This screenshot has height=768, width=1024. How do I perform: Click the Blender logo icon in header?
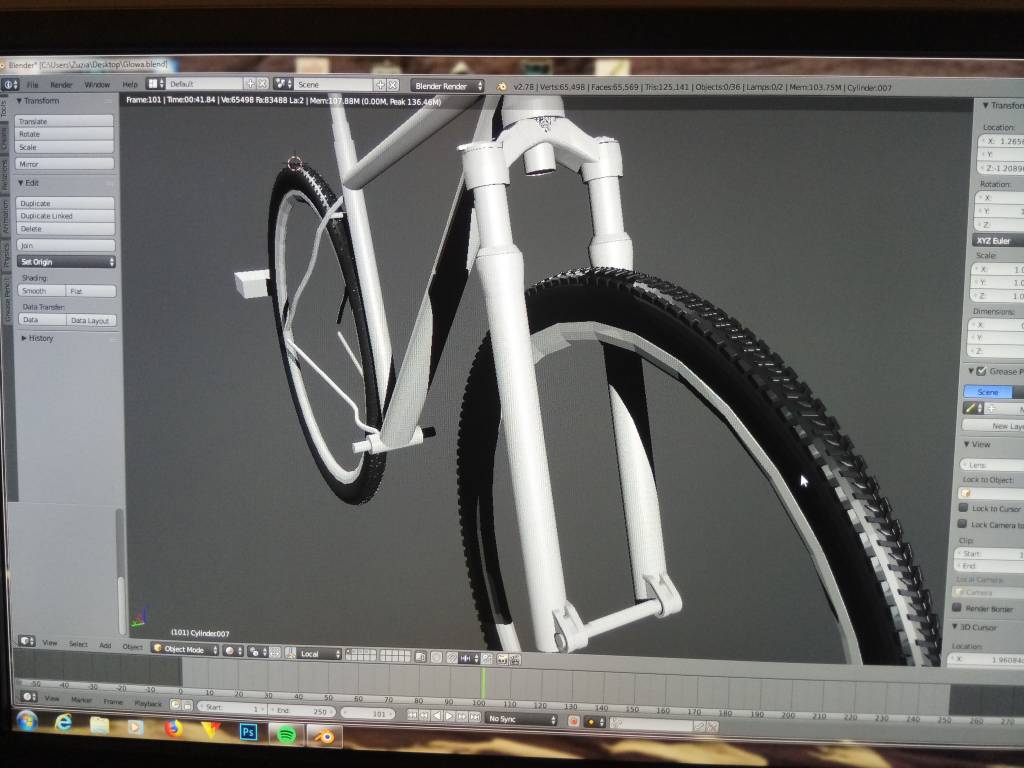(502, 86)
